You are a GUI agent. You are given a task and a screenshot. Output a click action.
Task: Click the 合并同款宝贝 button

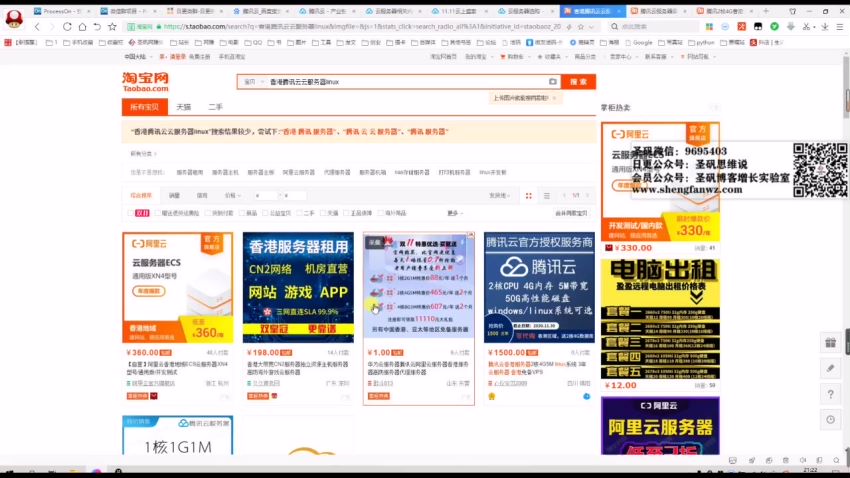click(x=571, y=214)
